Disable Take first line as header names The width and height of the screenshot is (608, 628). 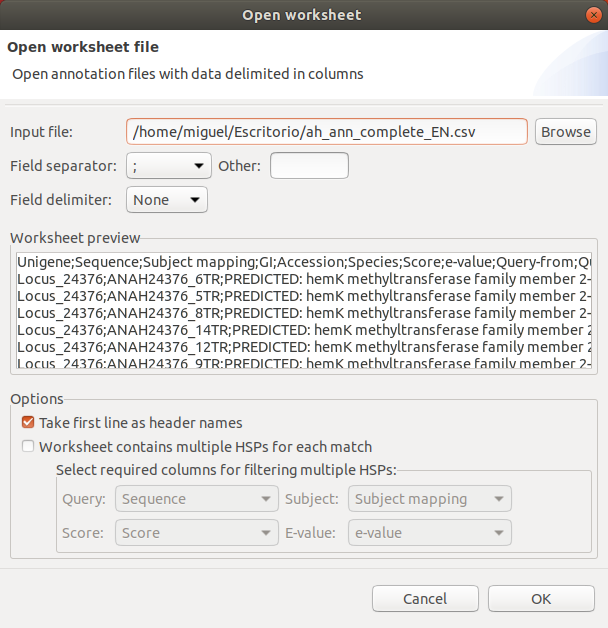pos(28,423)
